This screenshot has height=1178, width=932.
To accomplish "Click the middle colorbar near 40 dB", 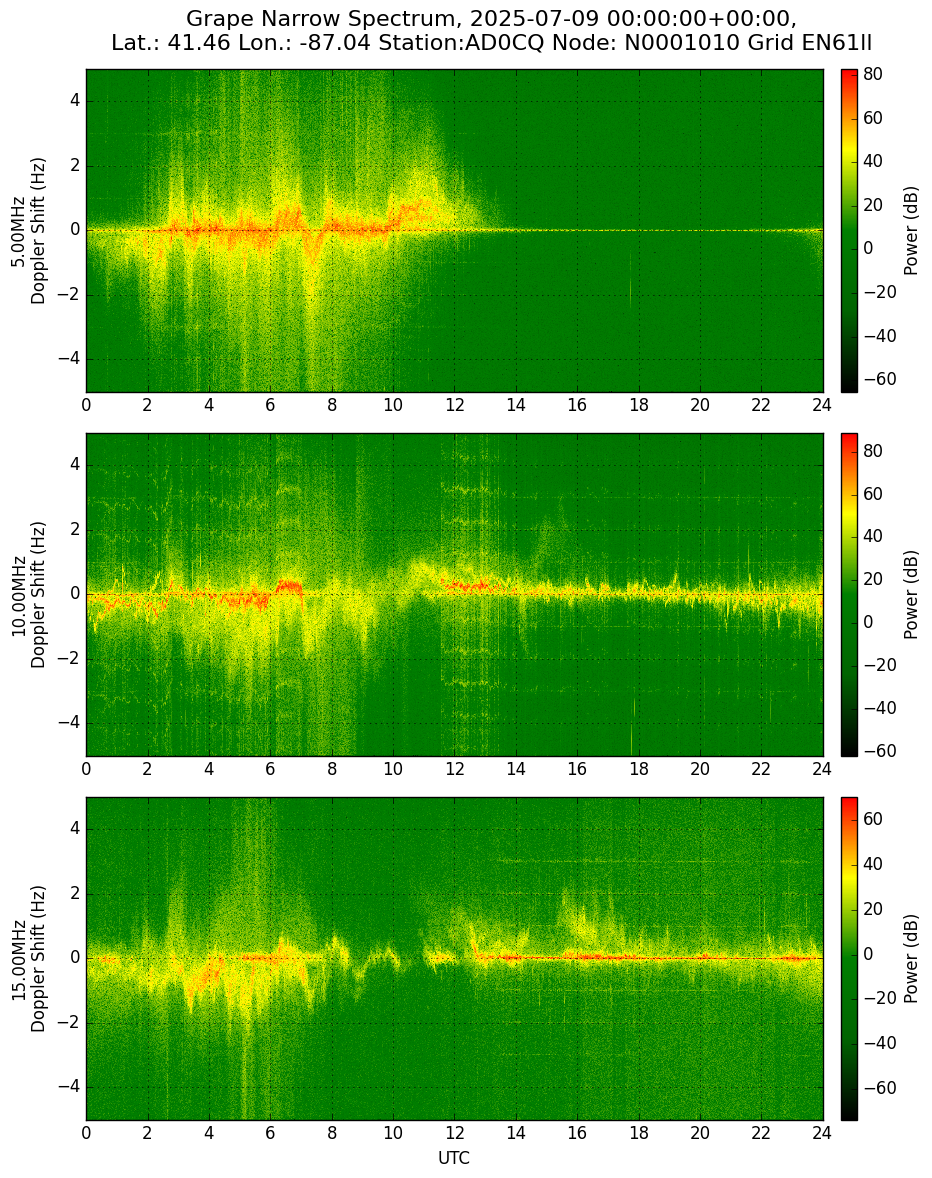I will pyautogui.click(x=849, y=536).
